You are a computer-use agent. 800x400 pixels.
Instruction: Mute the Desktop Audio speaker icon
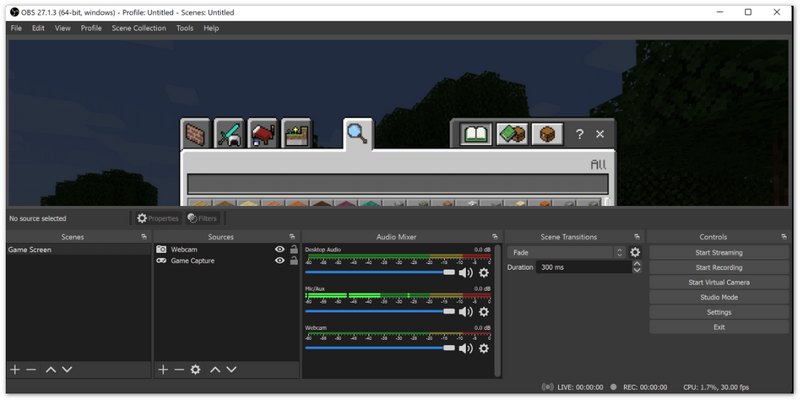tap(466, 272)
